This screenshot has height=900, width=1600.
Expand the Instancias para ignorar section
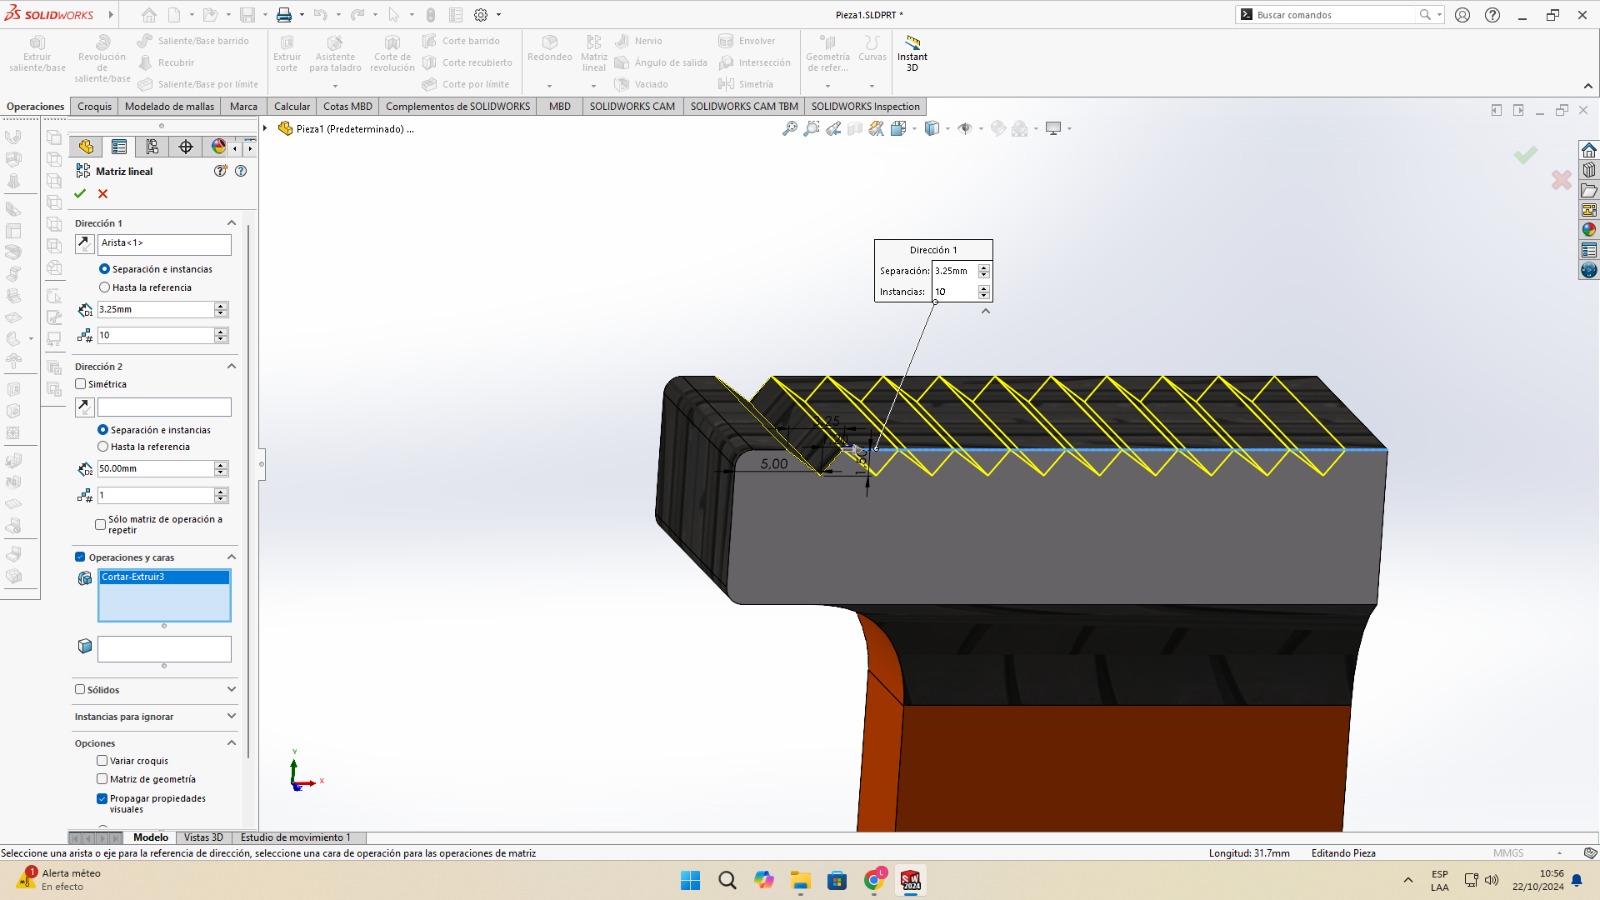point(231,716)
